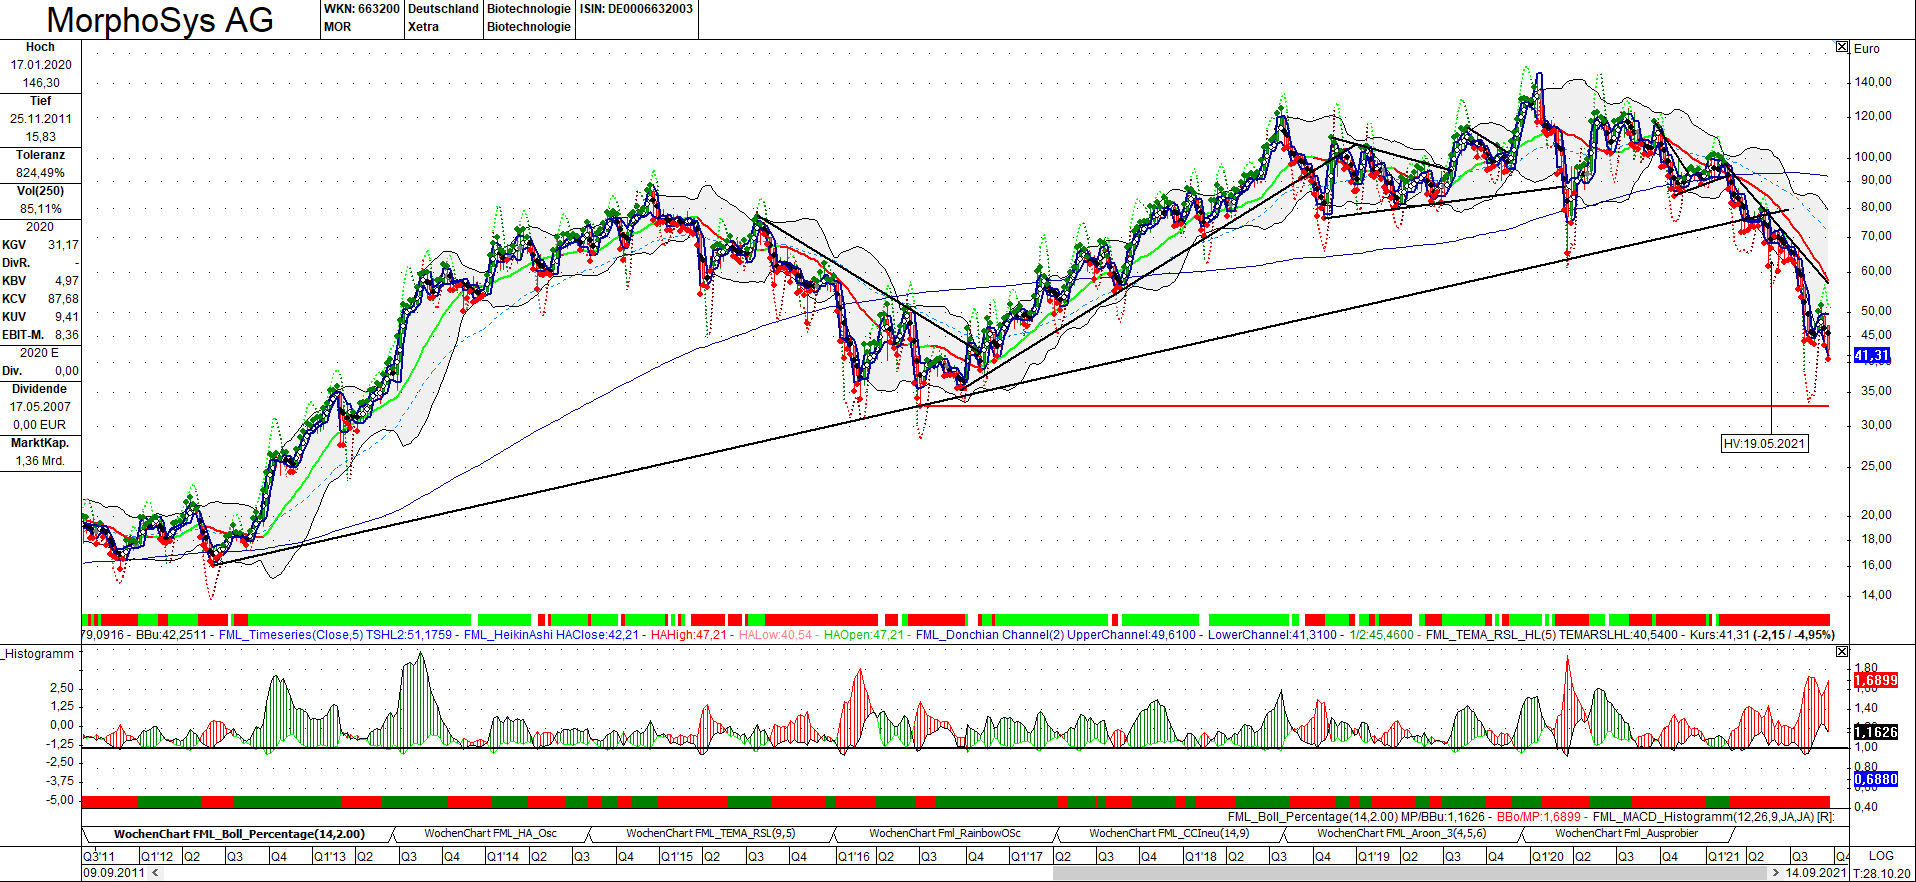
Task: Click the 140,00 price axis label
Action: point(1872,82)
